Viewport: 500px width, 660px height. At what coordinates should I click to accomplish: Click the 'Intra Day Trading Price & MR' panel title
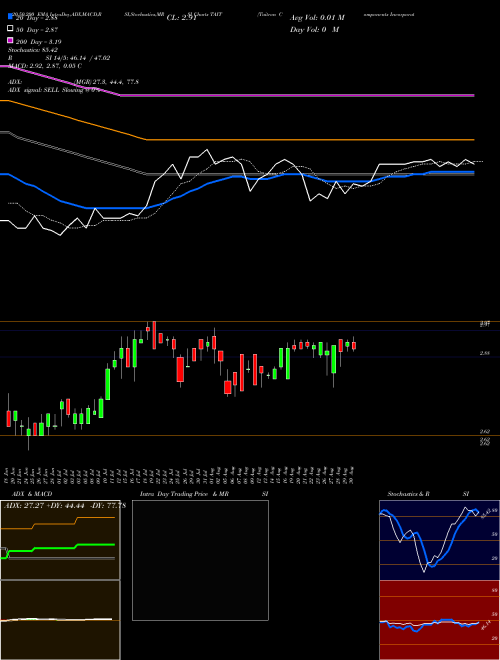click(184, 494)
